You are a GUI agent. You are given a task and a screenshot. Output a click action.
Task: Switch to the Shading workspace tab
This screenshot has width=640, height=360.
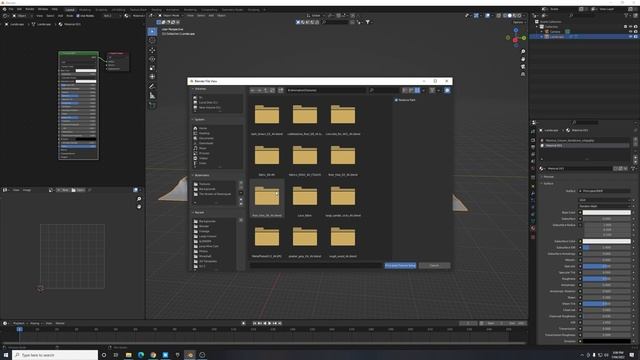click(156, 9)
